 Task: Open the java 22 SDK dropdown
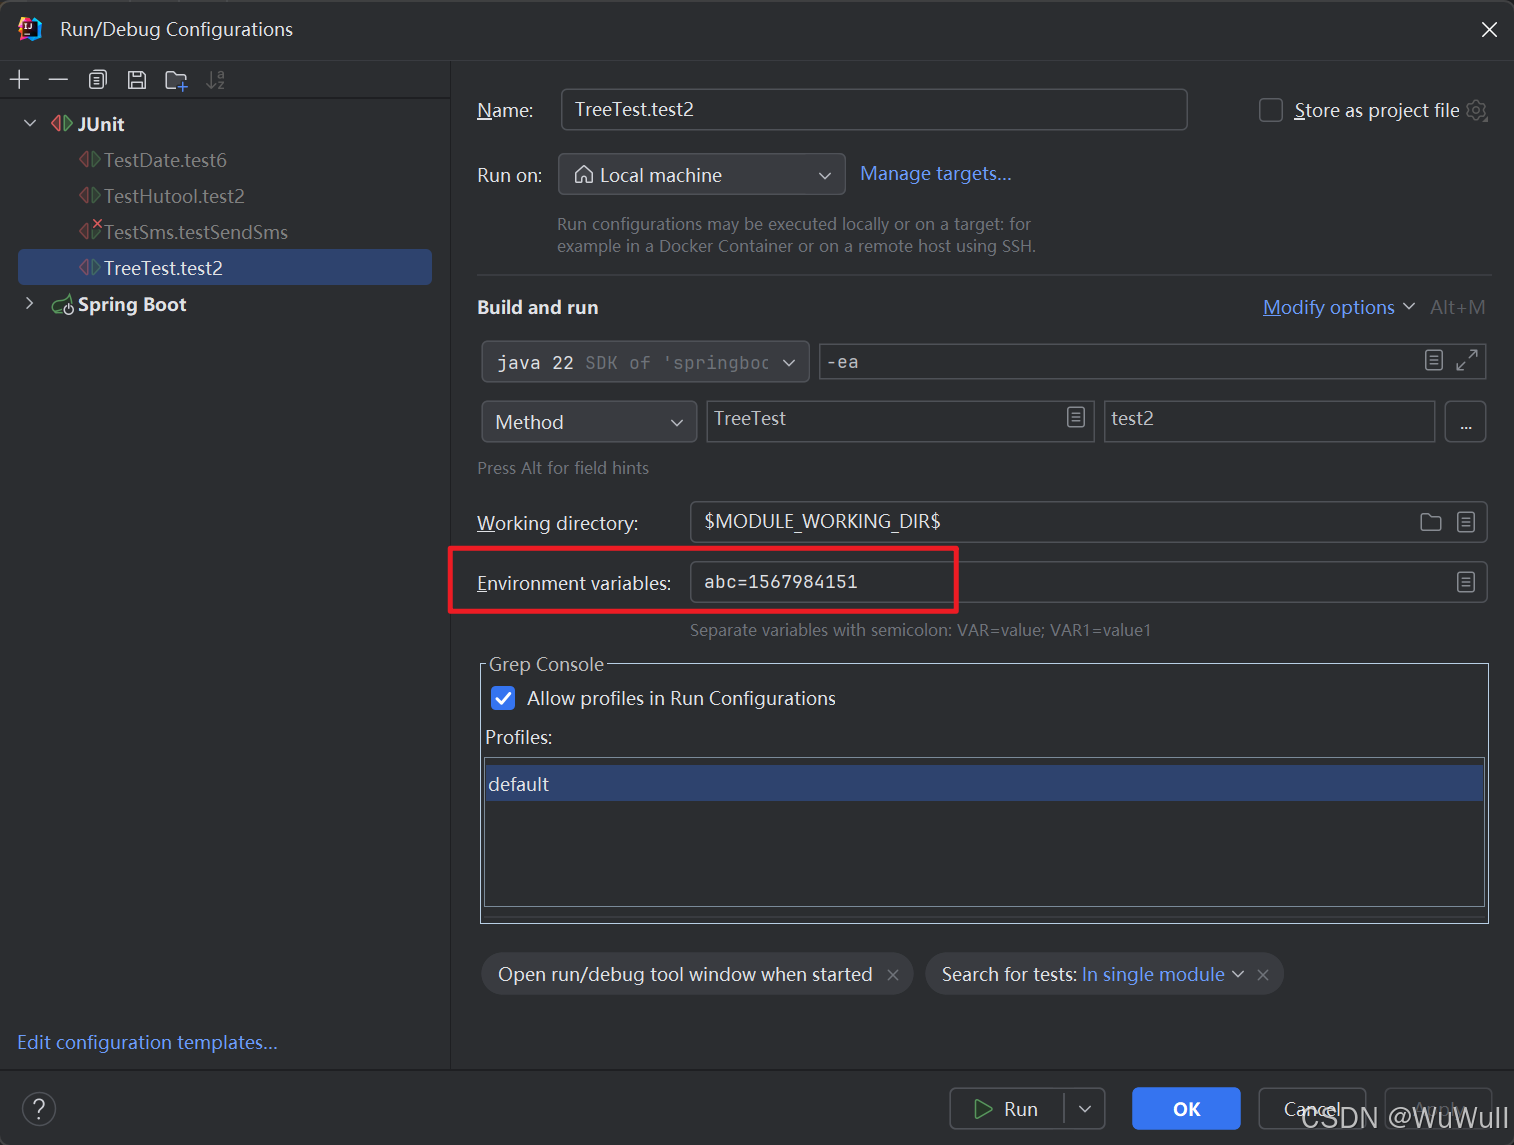(646, 362)
